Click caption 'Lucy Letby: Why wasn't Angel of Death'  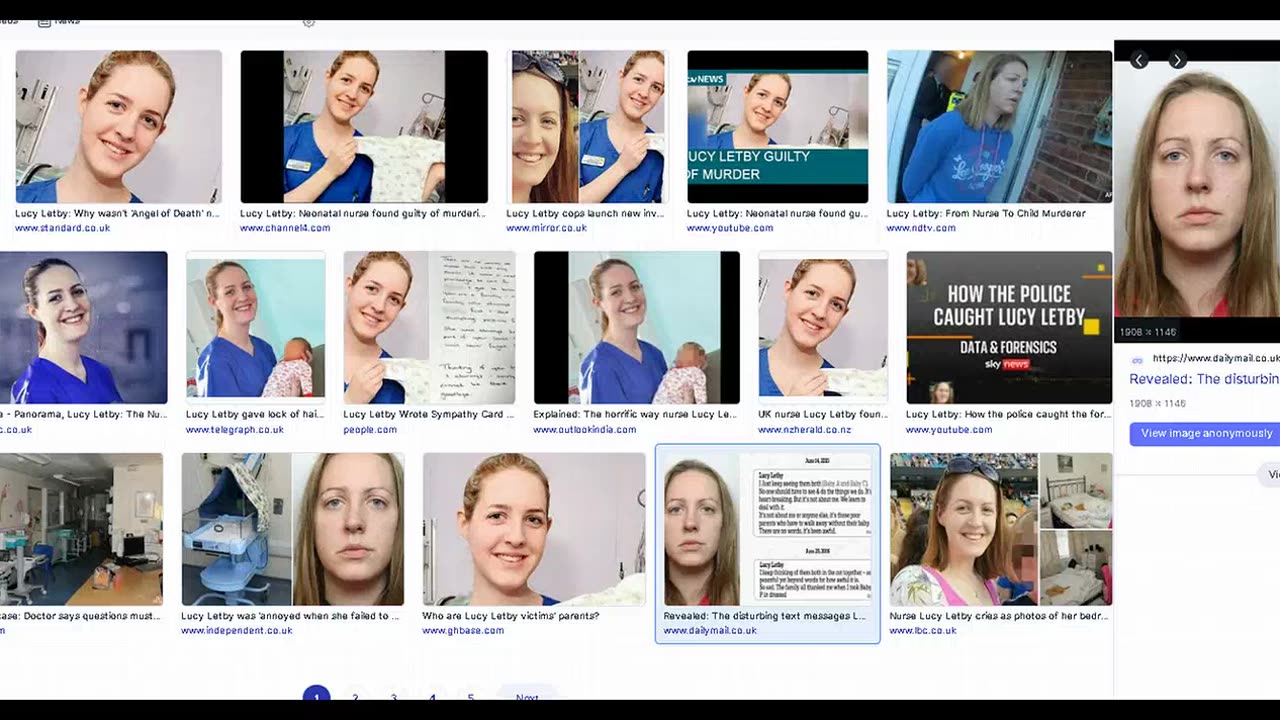[117, 214]
